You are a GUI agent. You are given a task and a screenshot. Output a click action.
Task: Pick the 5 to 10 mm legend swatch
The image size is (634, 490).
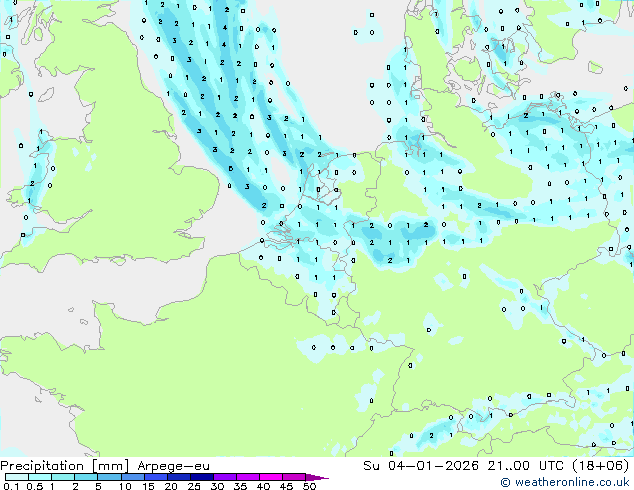(109, 477)
